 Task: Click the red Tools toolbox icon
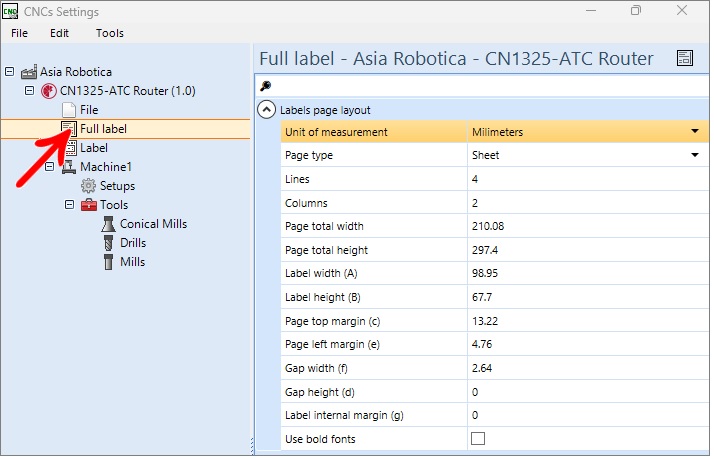tap(89, 205)
